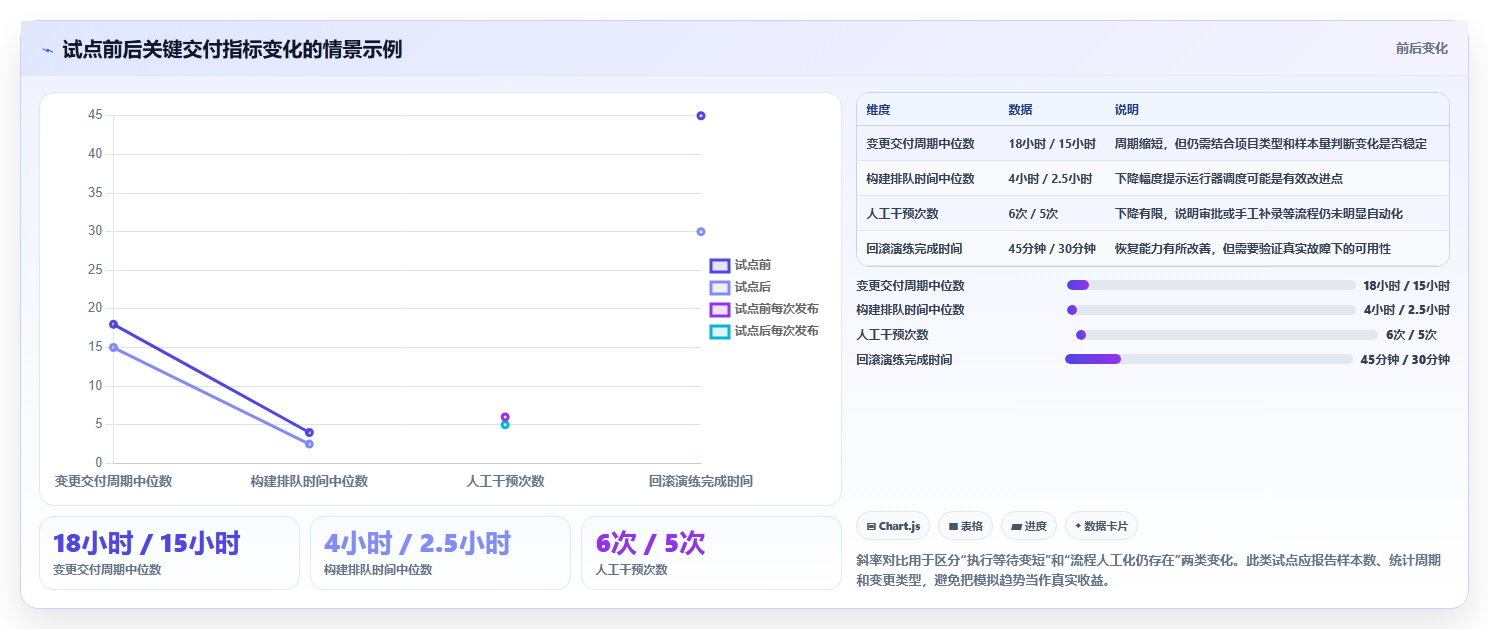This screenshot has height=629, width=1489.
Task: Click the 说明 column header
Action: 1126,110
